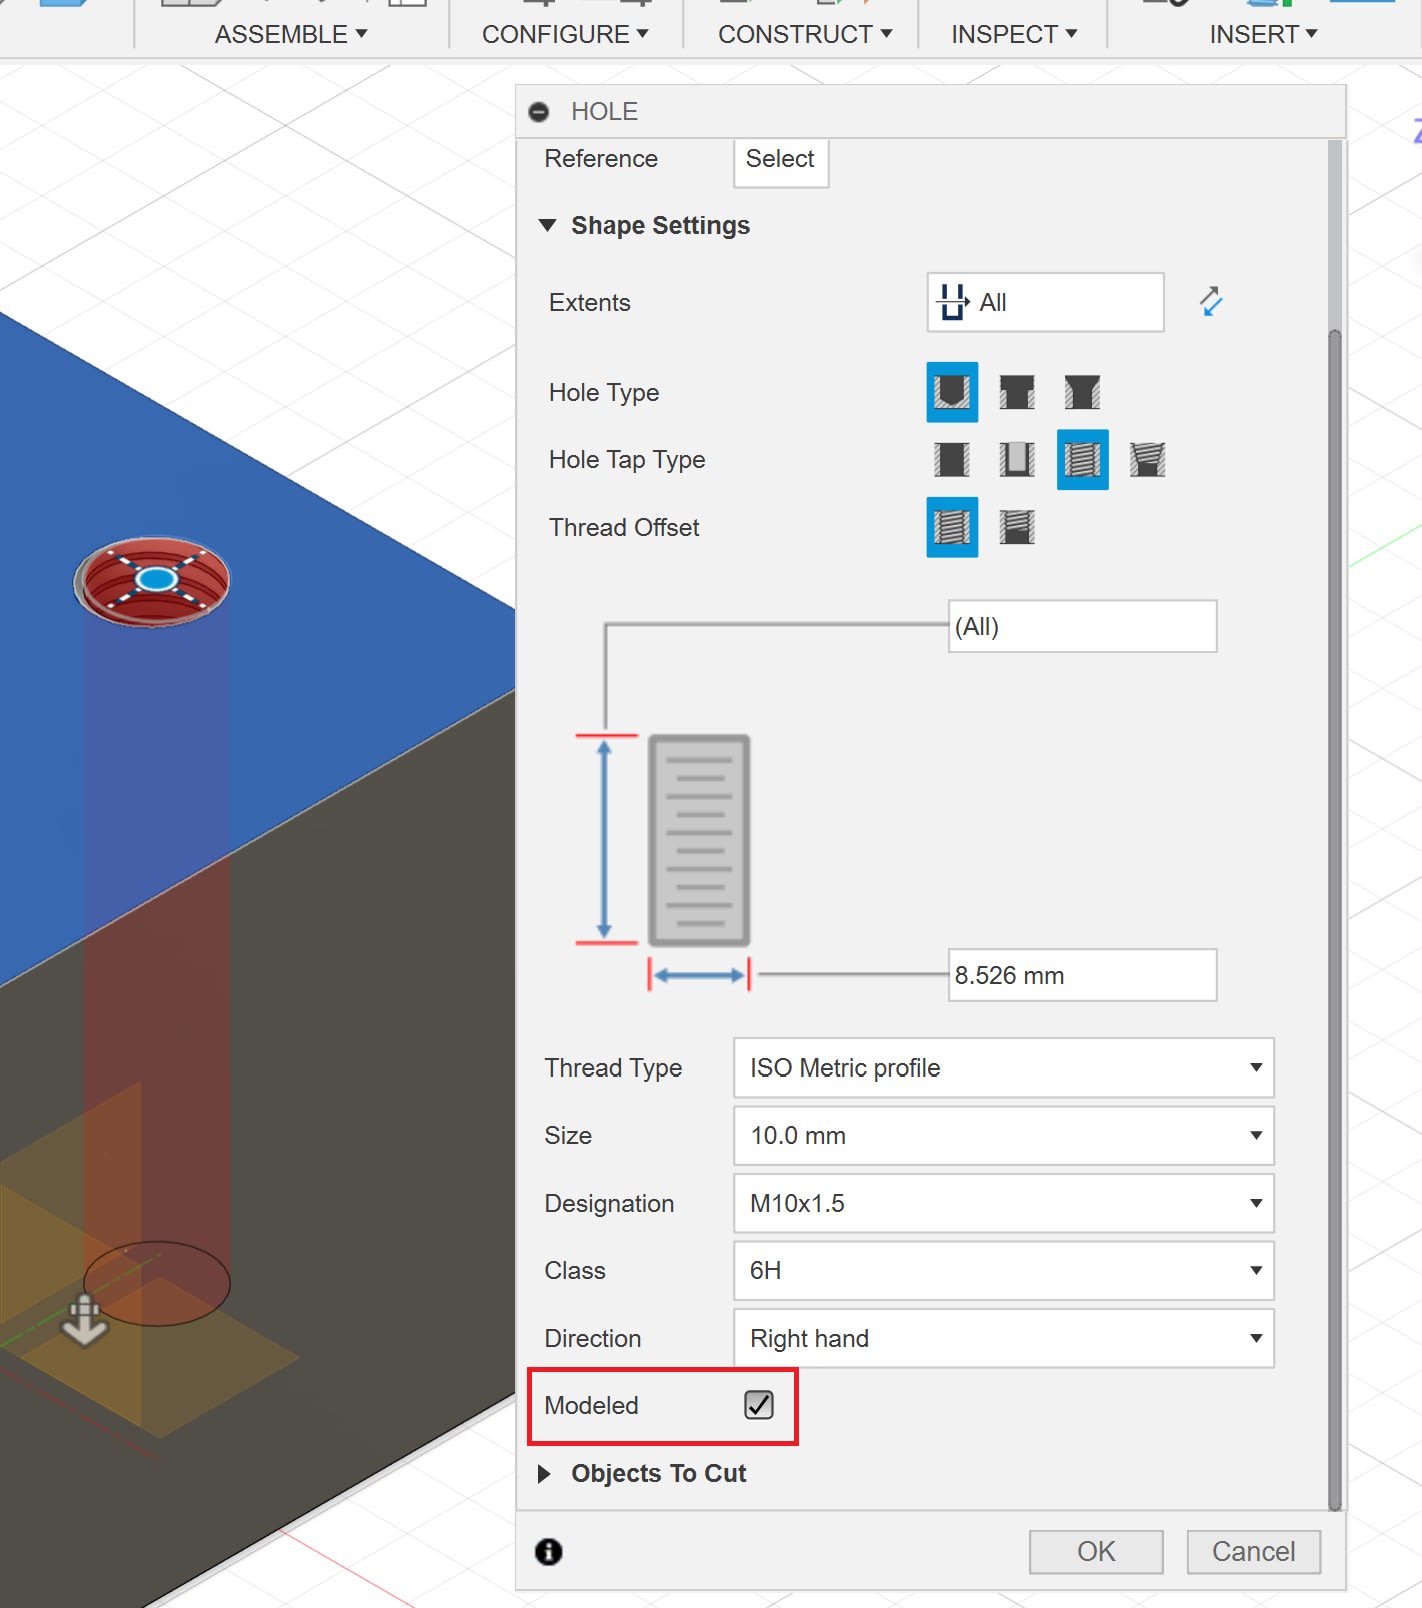This screenshot has height=1608, width=1422.
Task: Click the red threaded hole preview in the canvas
Action: click(152, 582)
